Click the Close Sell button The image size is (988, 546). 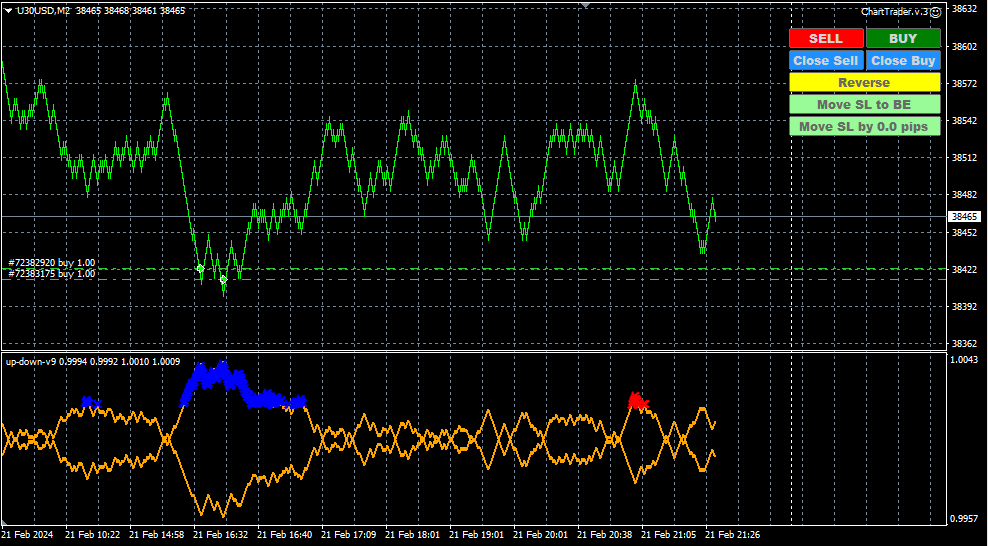[x=826, y=60]
